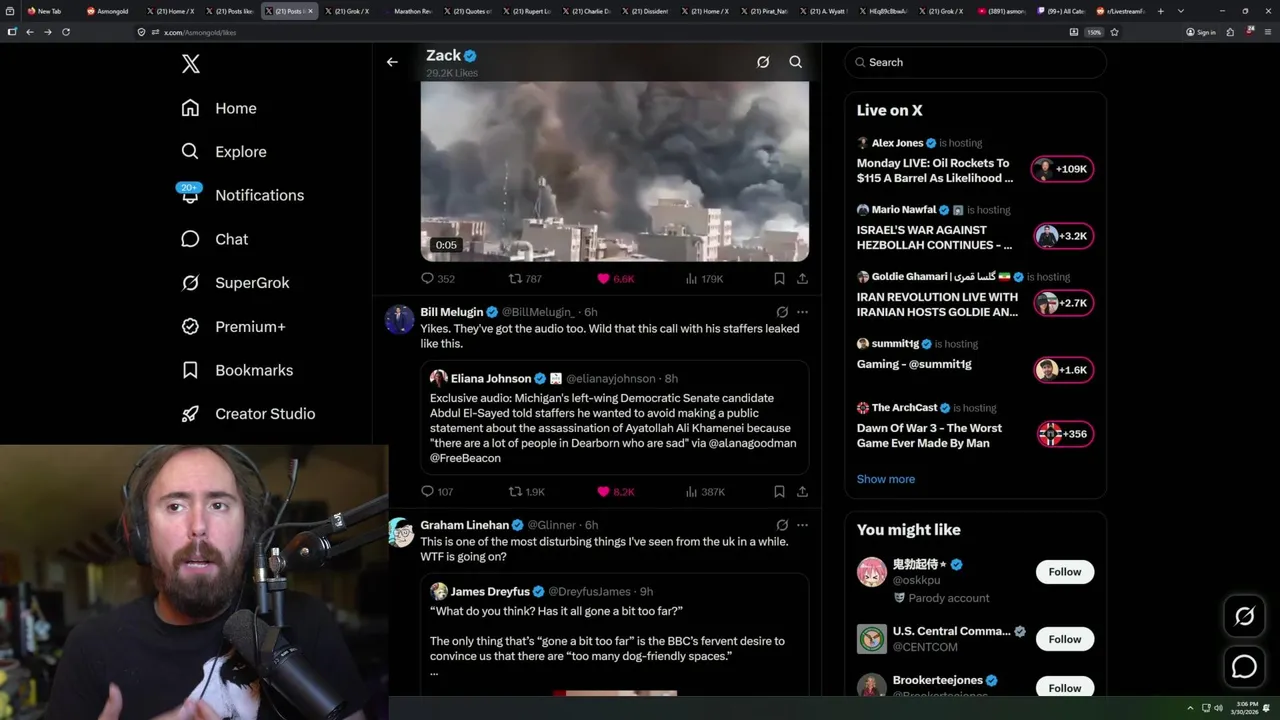Join Goldie Ghamari live with +2.7K
Image resolution: width=1280 pixels, height=720 pixels.
click(1063, 303)
